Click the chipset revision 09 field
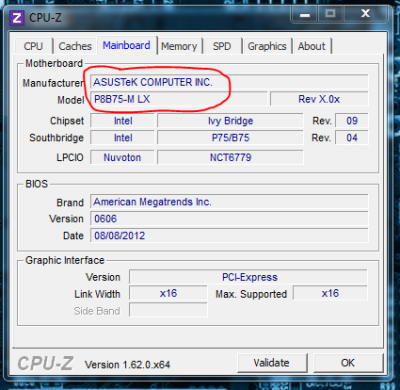Viewport: 400px width, 390px height. click(x=352, y=121)
